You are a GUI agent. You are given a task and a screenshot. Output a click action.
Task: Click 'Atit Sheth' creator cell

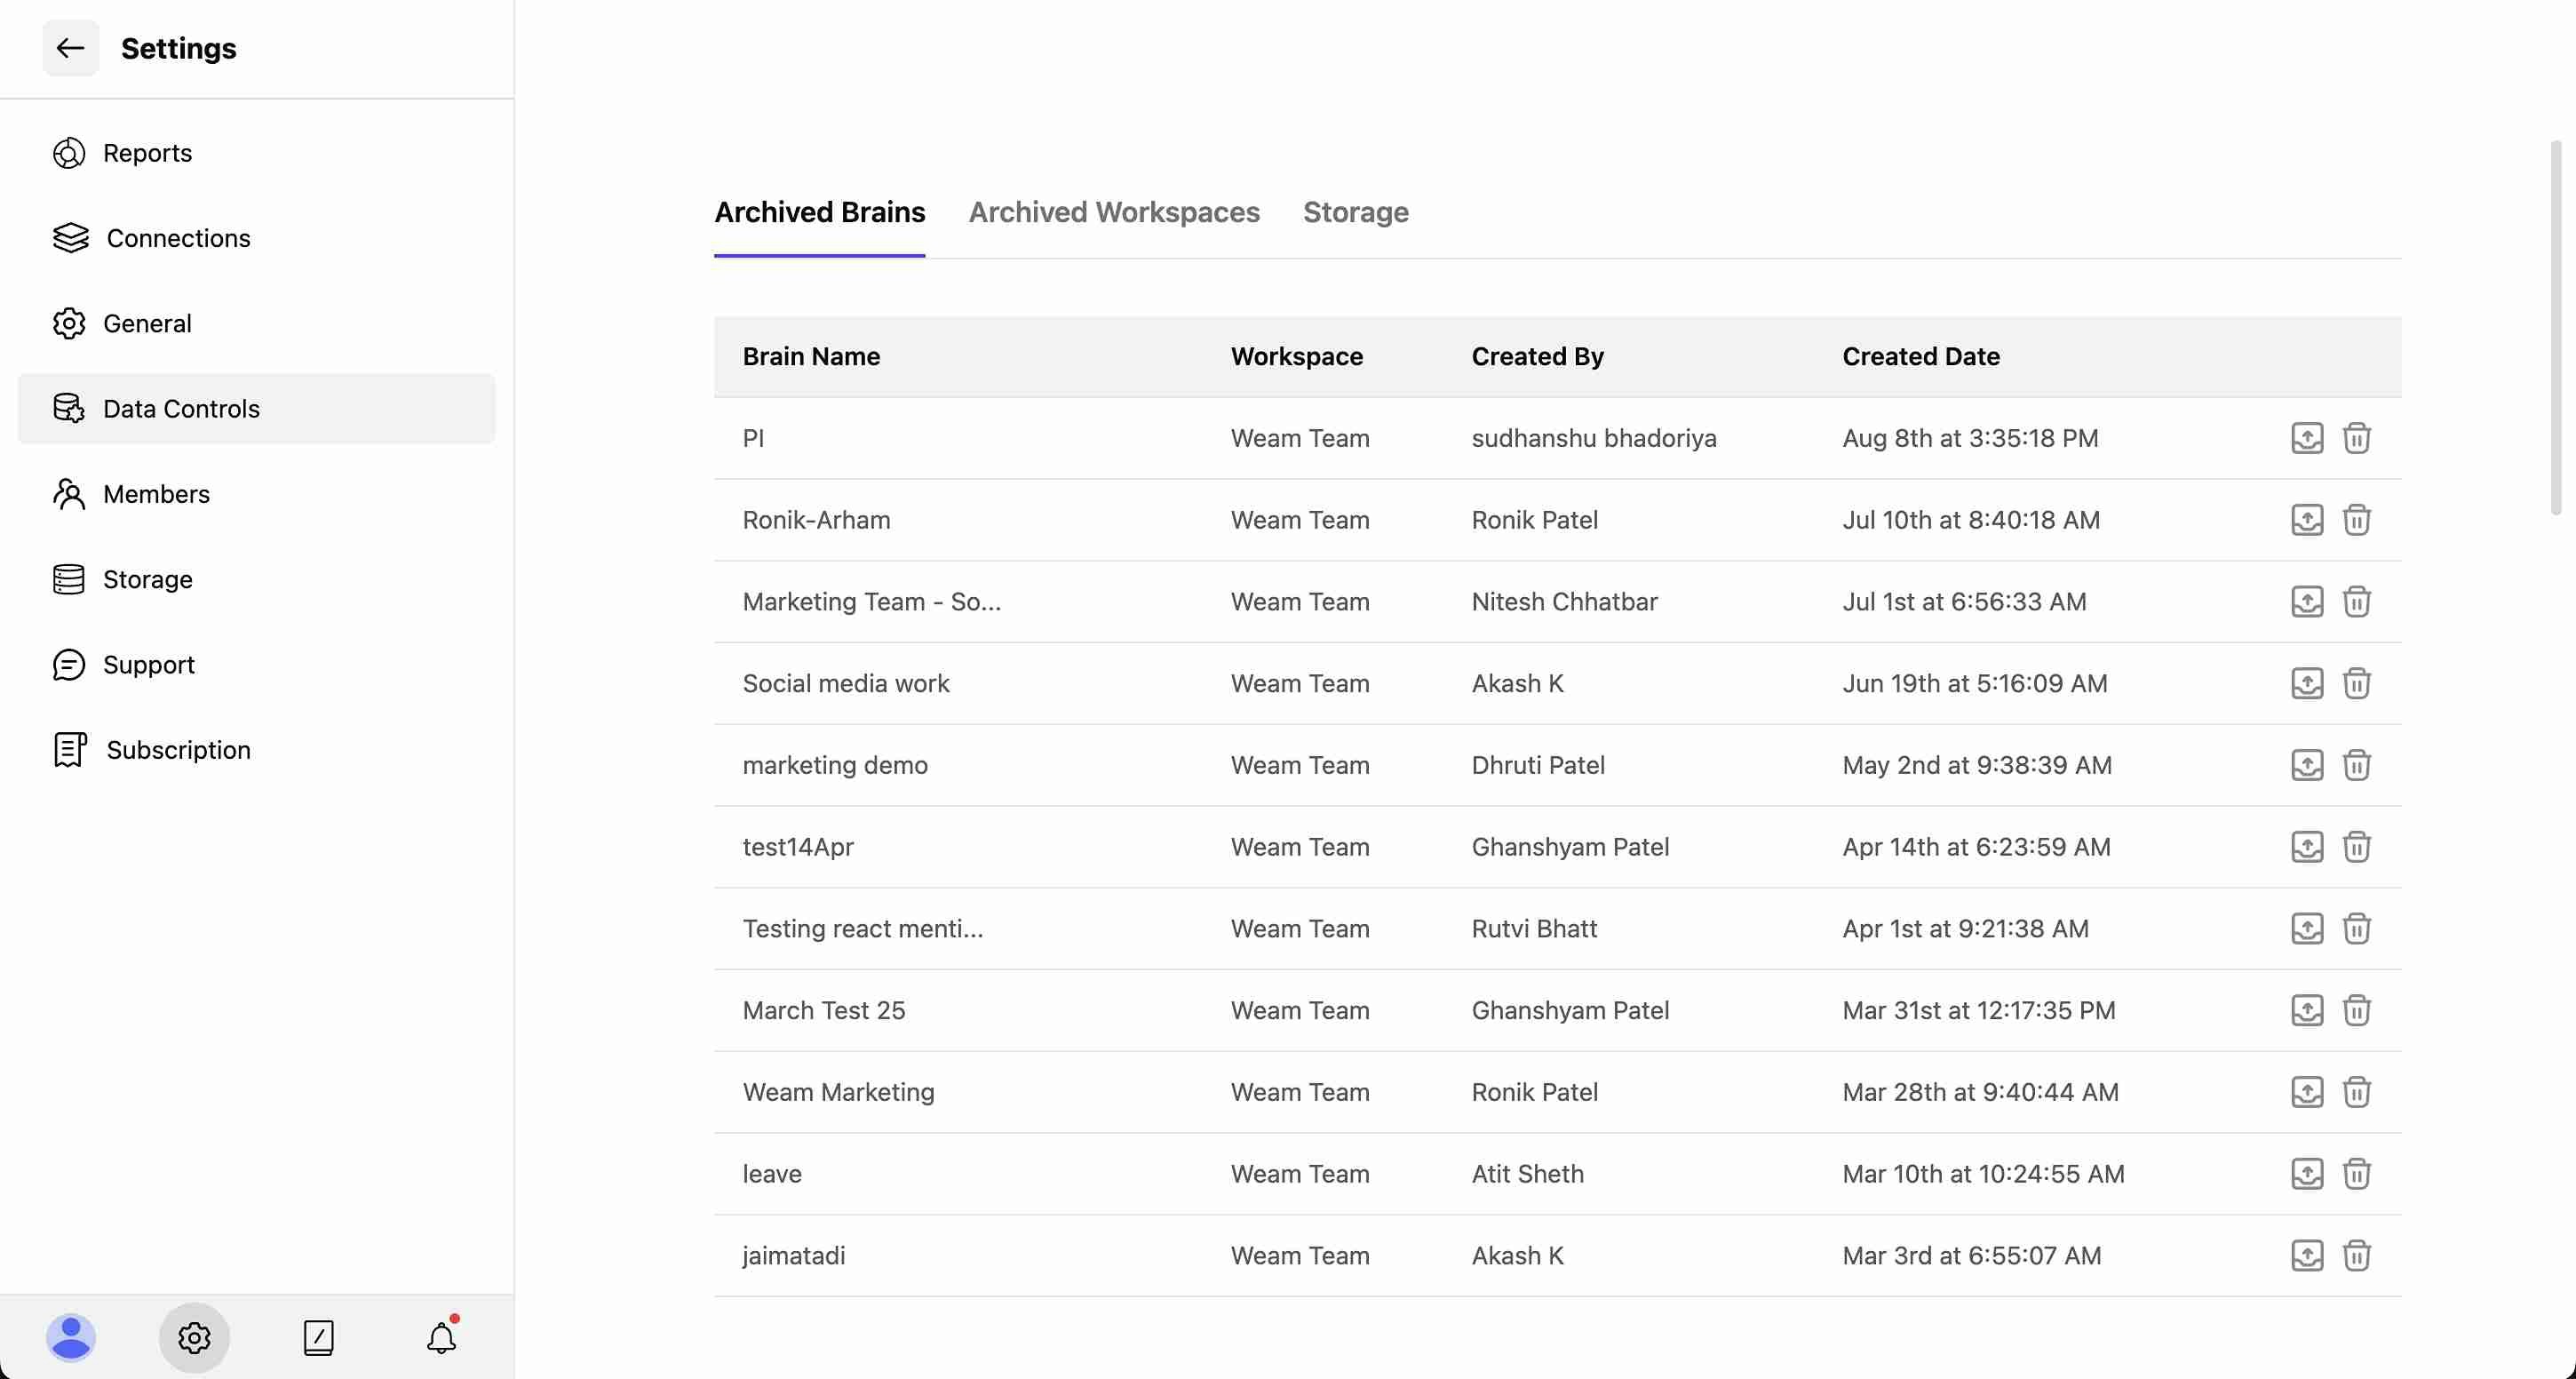pos(1527,1174)
